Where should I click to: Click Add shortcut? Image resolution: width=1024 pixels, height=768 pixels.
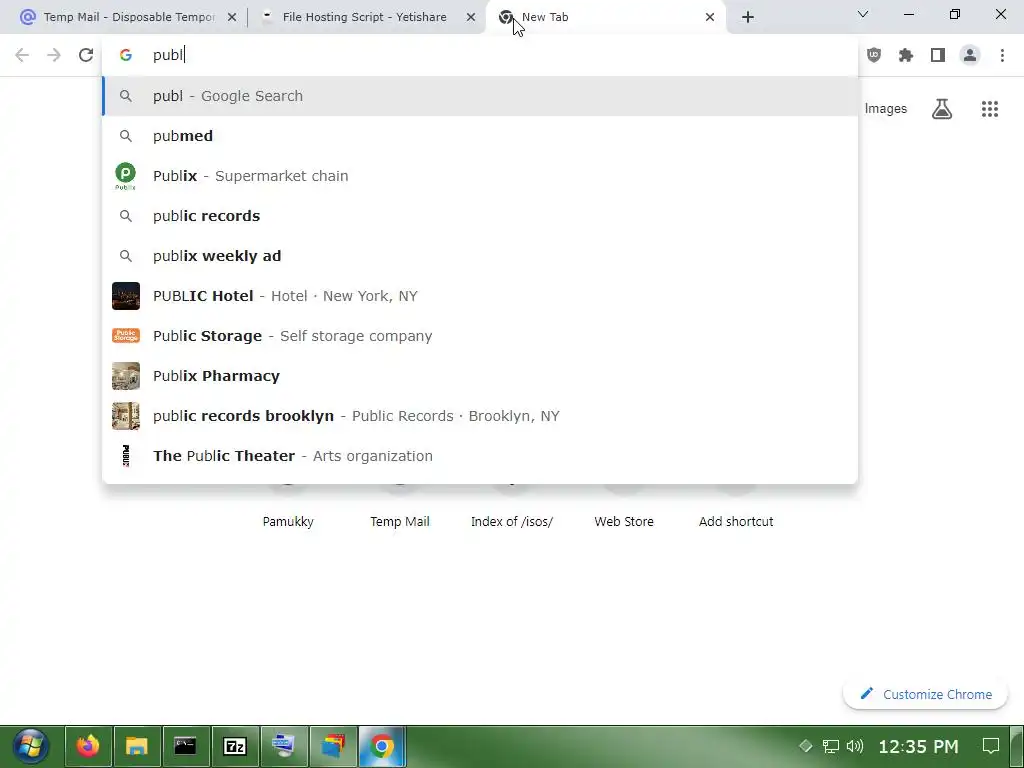tap(736, 522)
